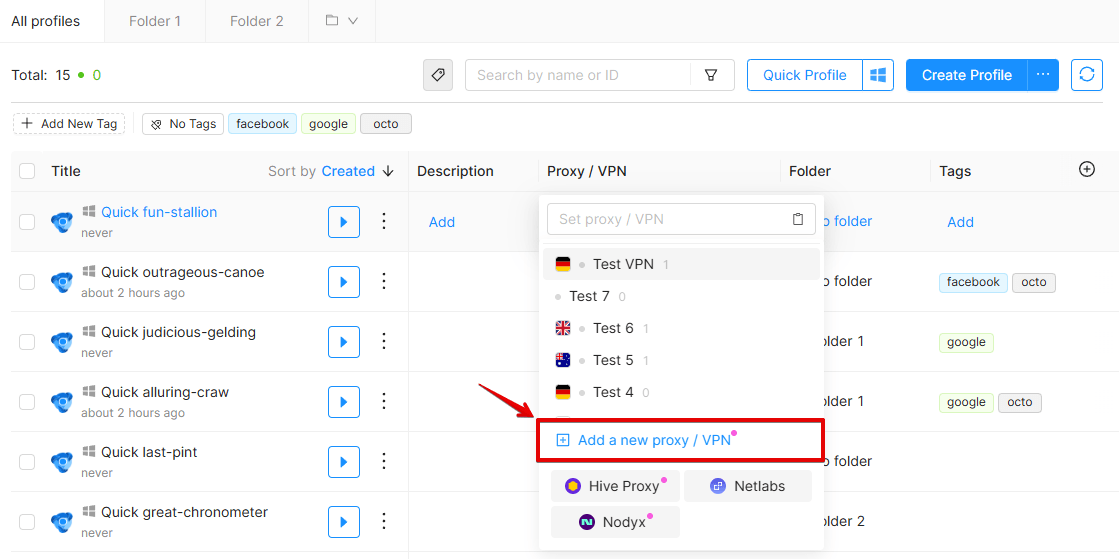The height and width of the screenshot is (559, 1119).
Task: Choose Windows OS for Quick Profile
Action: (x=878, y=75)
